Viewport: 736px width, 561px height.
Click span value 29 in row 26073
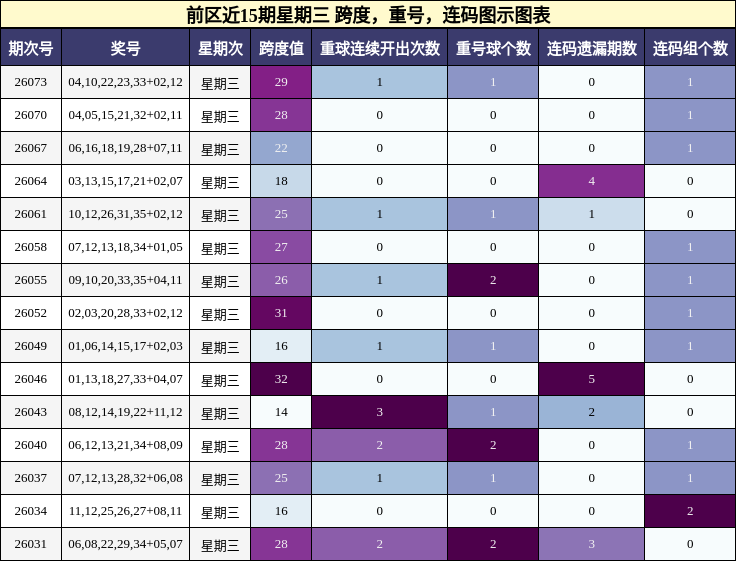[x=281, y=82]
